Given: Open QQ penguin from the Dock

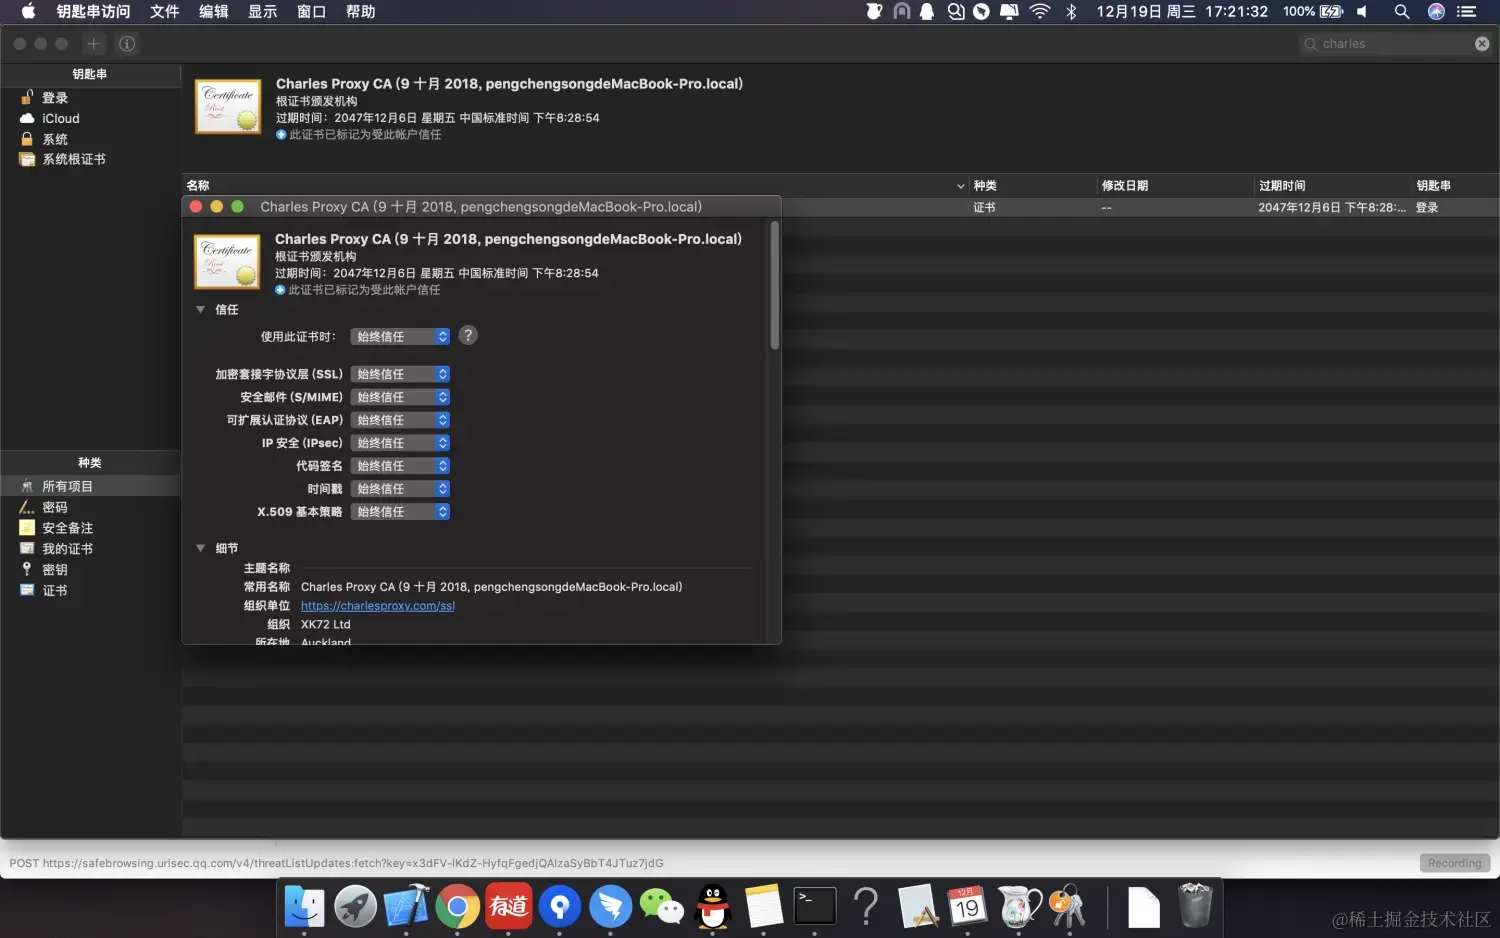Looking at the screenshot, I should click(712, 906).
